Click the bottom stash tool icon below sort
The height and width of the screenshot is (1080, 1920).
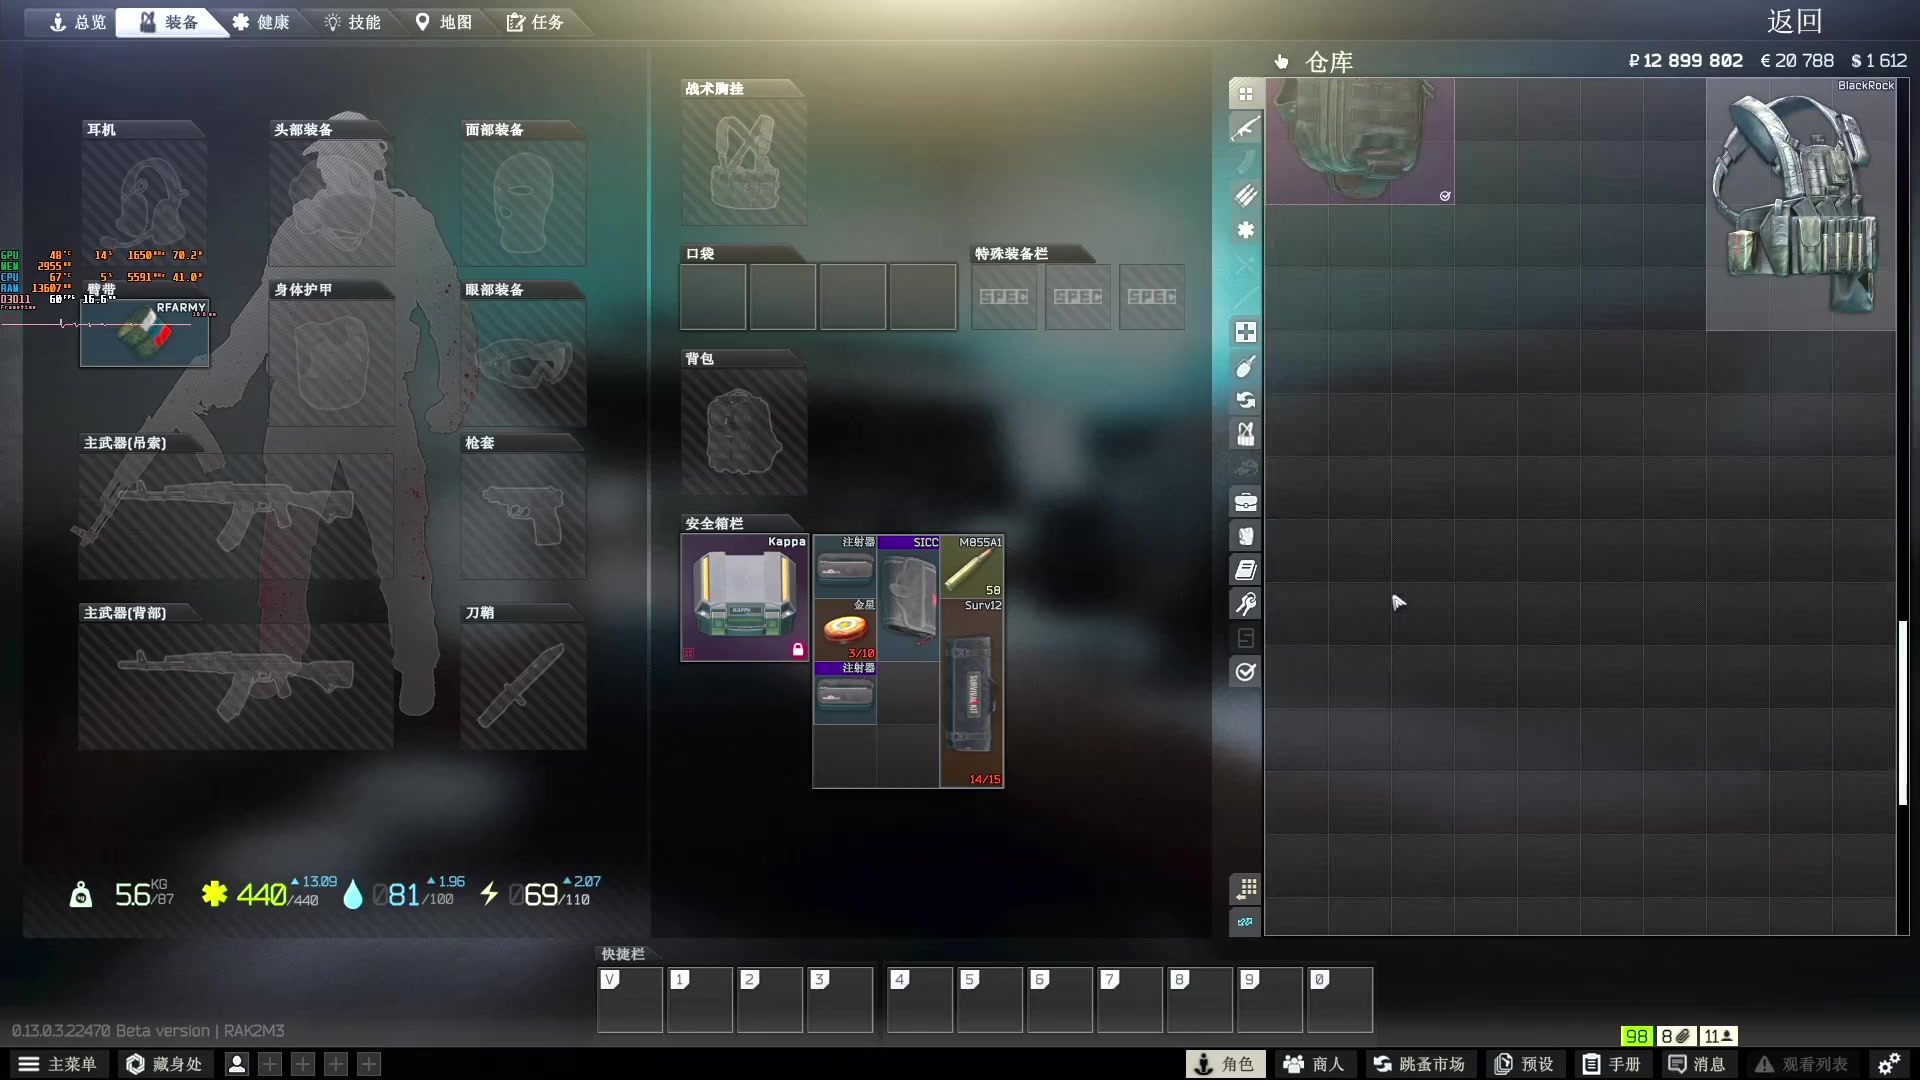(1245, 922)
